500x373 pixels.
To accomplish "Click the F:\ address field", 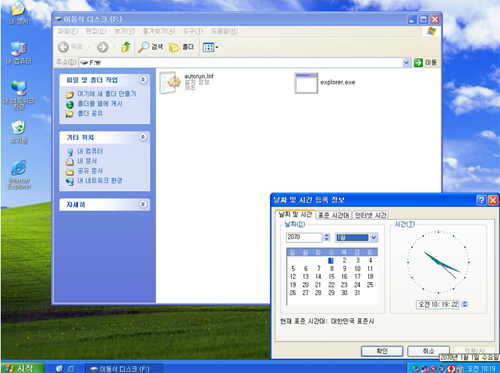I will tap(240, 63).
